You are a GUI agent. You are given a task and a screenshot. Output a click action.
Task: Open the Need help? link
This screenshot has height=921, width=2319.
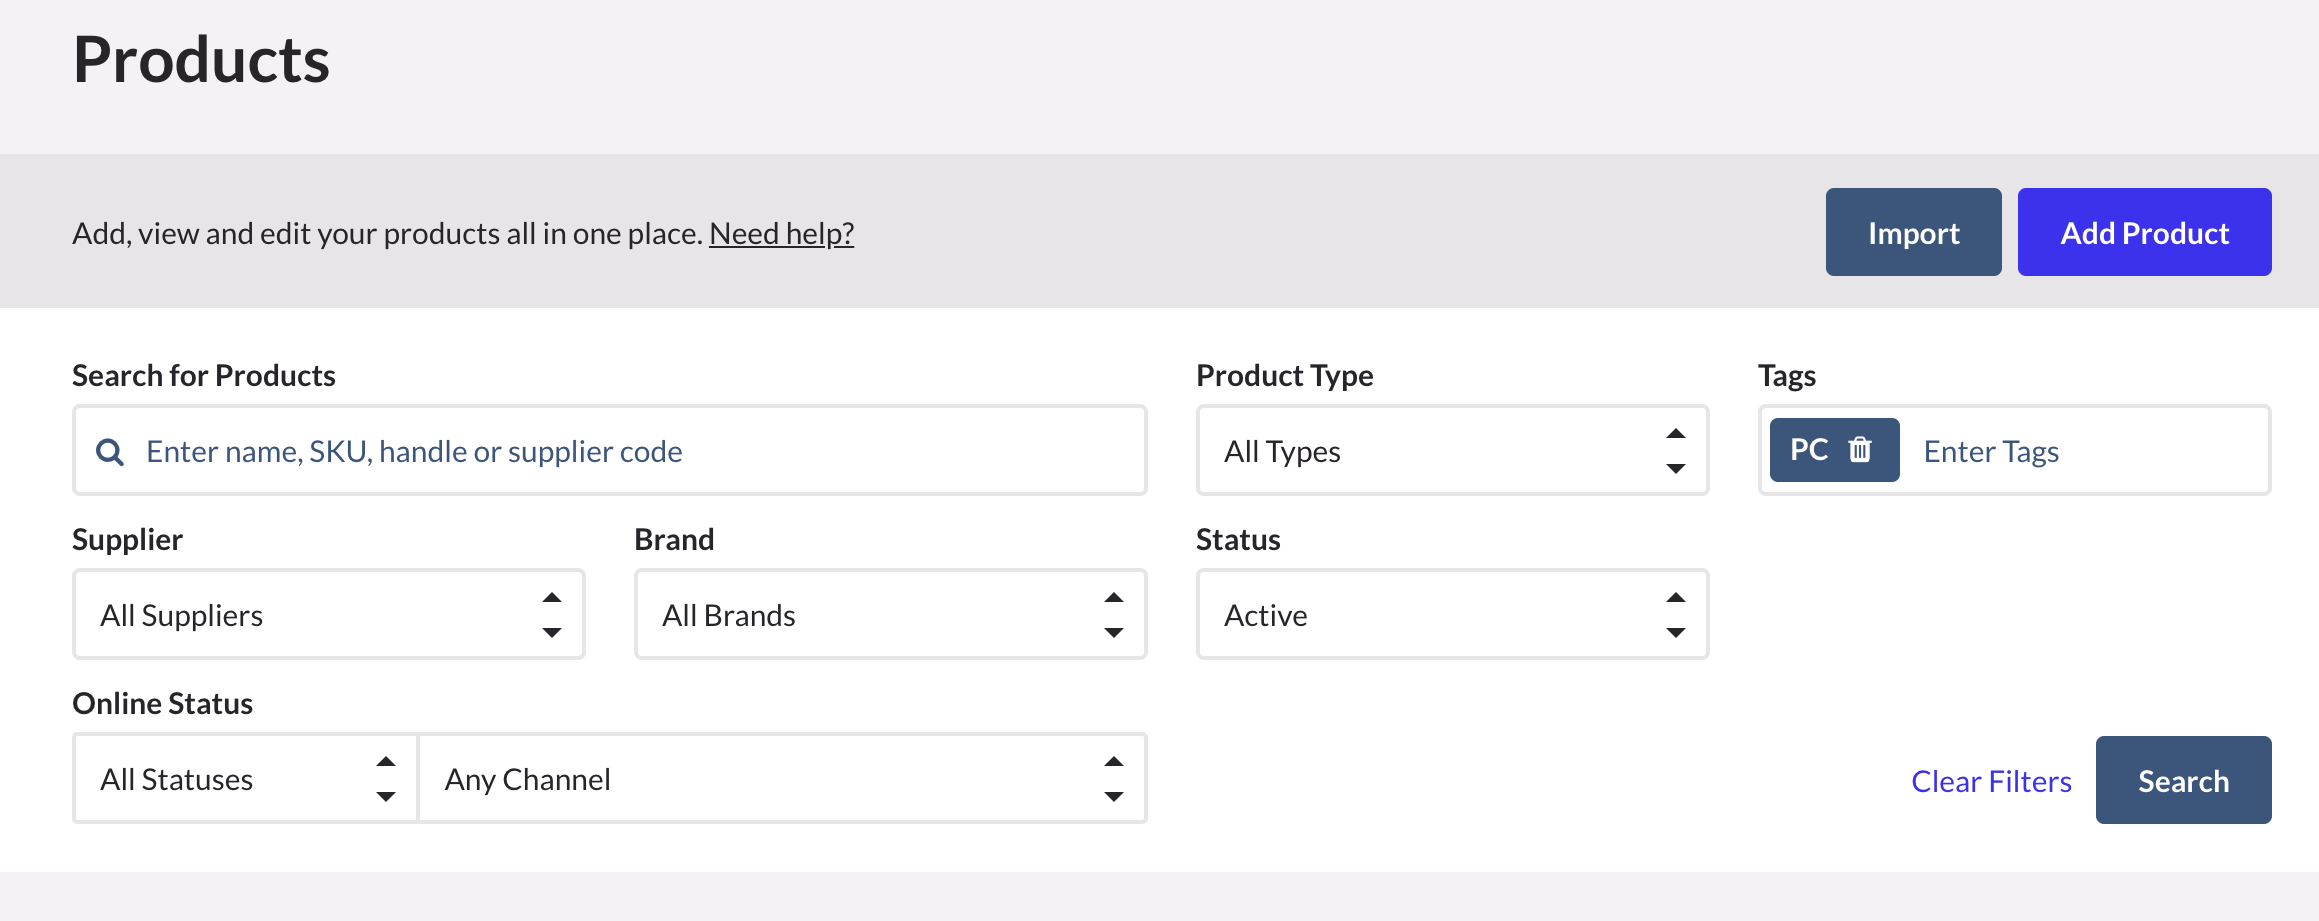click(x=781, y=233)
